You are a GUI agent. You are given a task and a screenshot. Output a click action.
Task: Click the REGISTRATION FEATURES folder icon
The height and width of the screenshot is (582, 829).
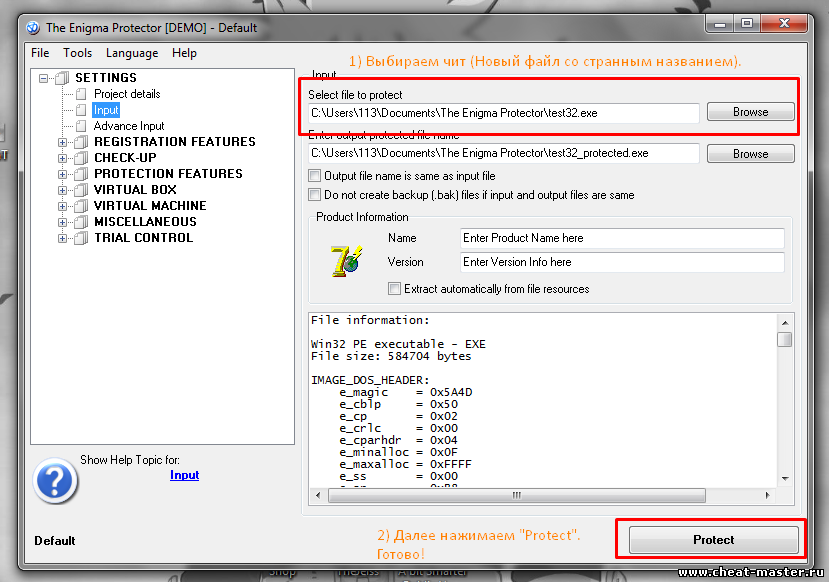[81, 142]
